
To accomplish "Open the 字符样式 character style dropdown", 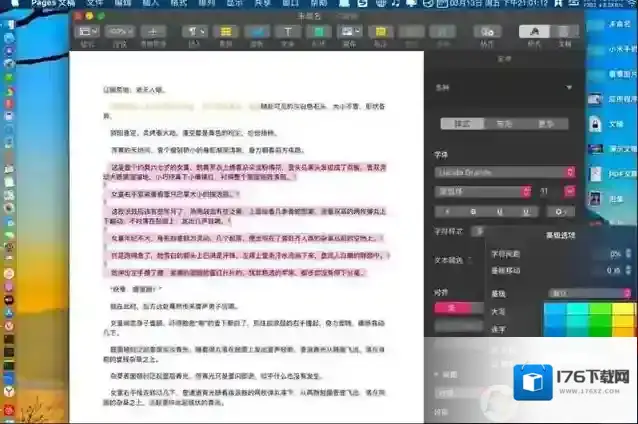I will pyautogui.click(x=479, y=231).
